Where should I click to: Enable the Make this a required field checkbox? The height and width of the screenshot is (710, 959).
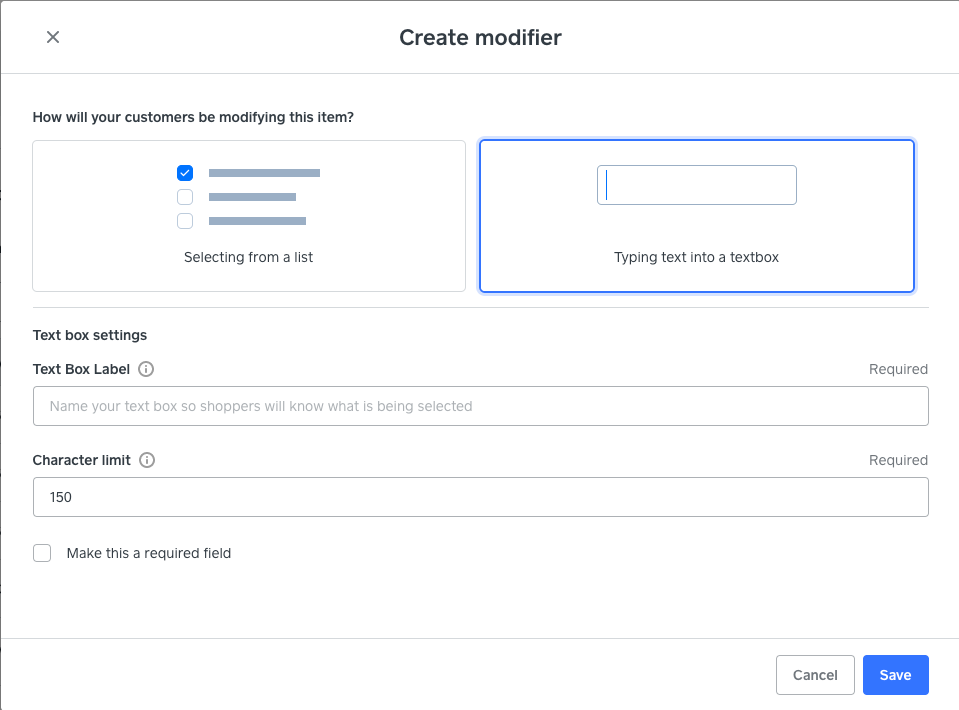42,553
